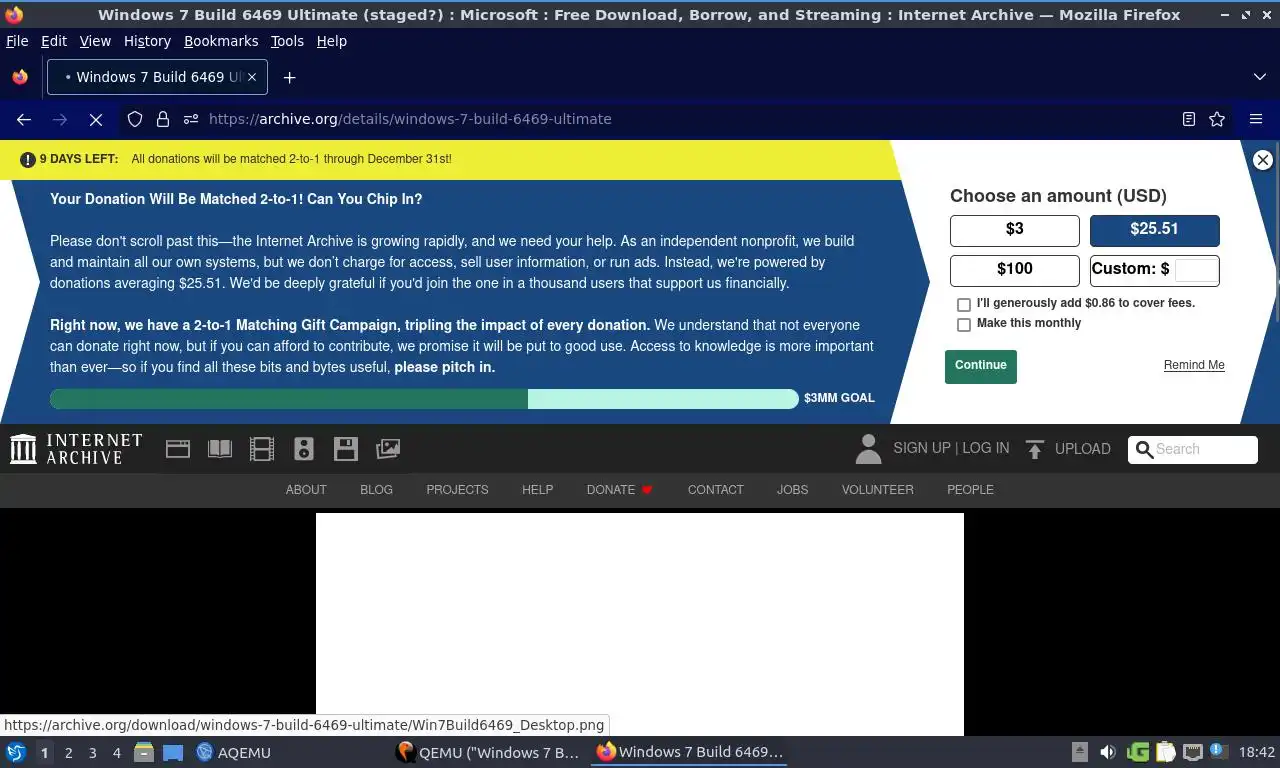
Task: Click the Remind Me link
Action: point(1194,365)
